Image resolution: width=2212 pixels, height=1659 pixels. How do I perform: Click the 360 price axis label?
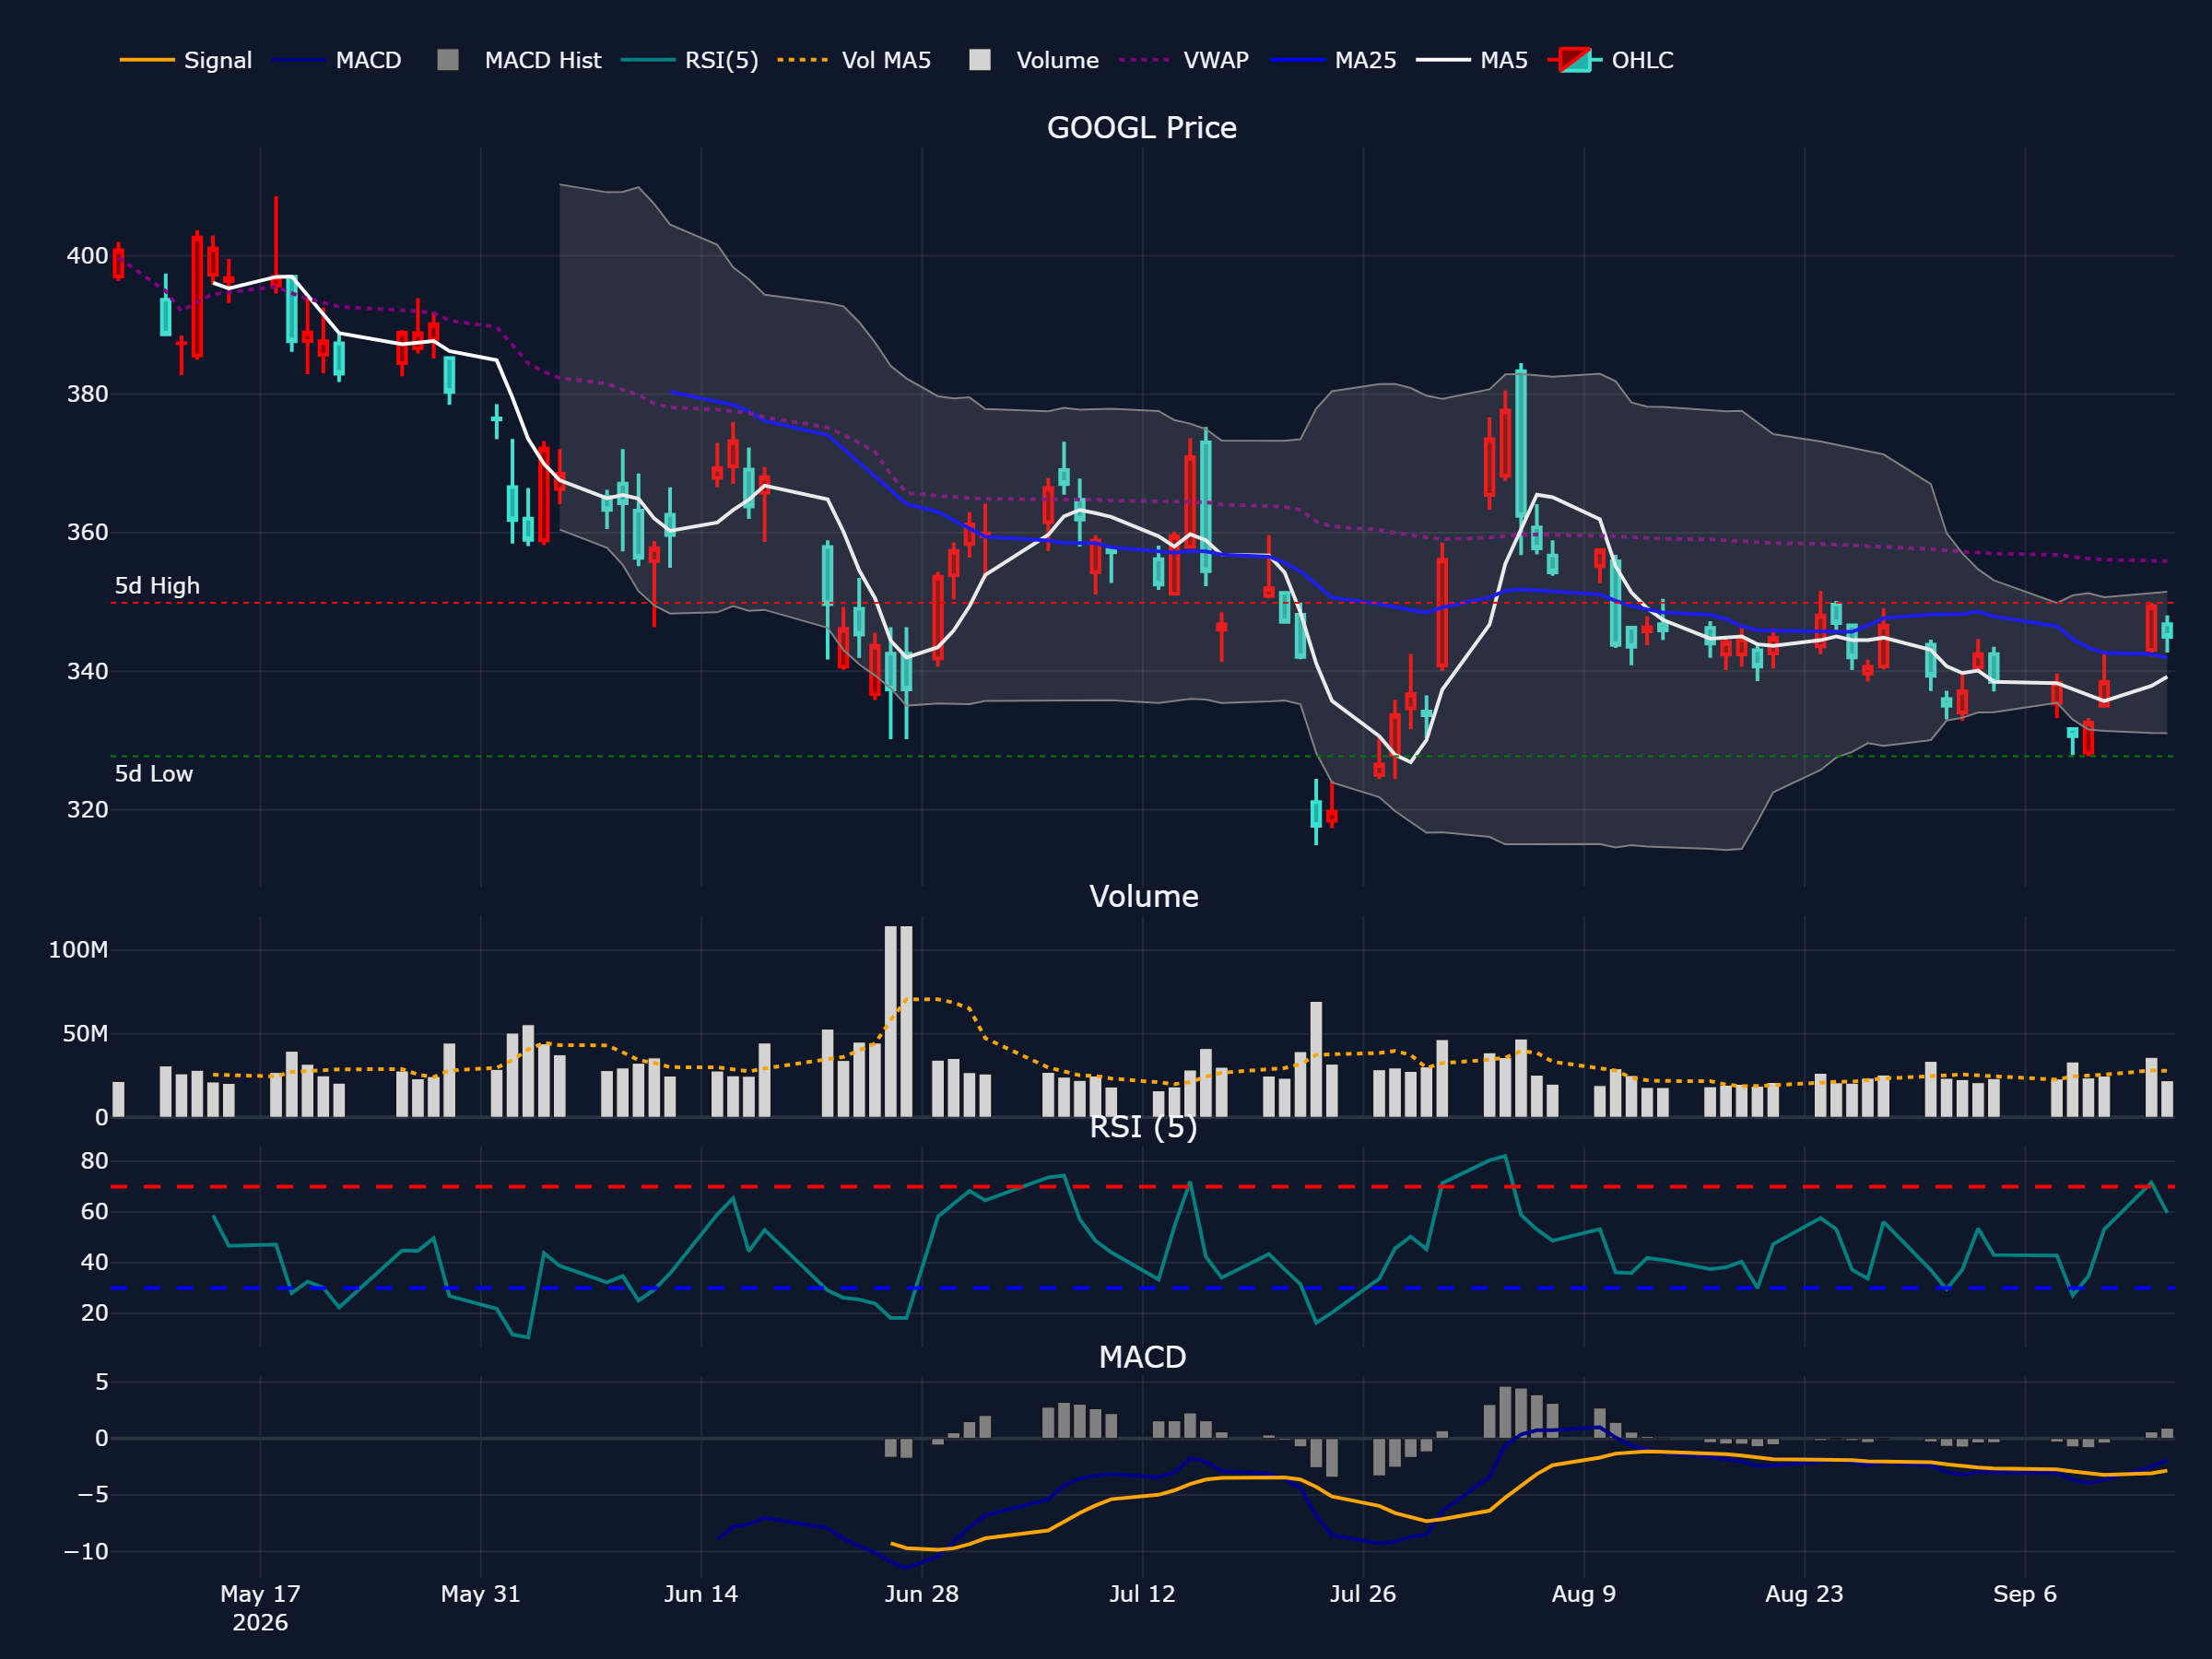tap(87, 532)
